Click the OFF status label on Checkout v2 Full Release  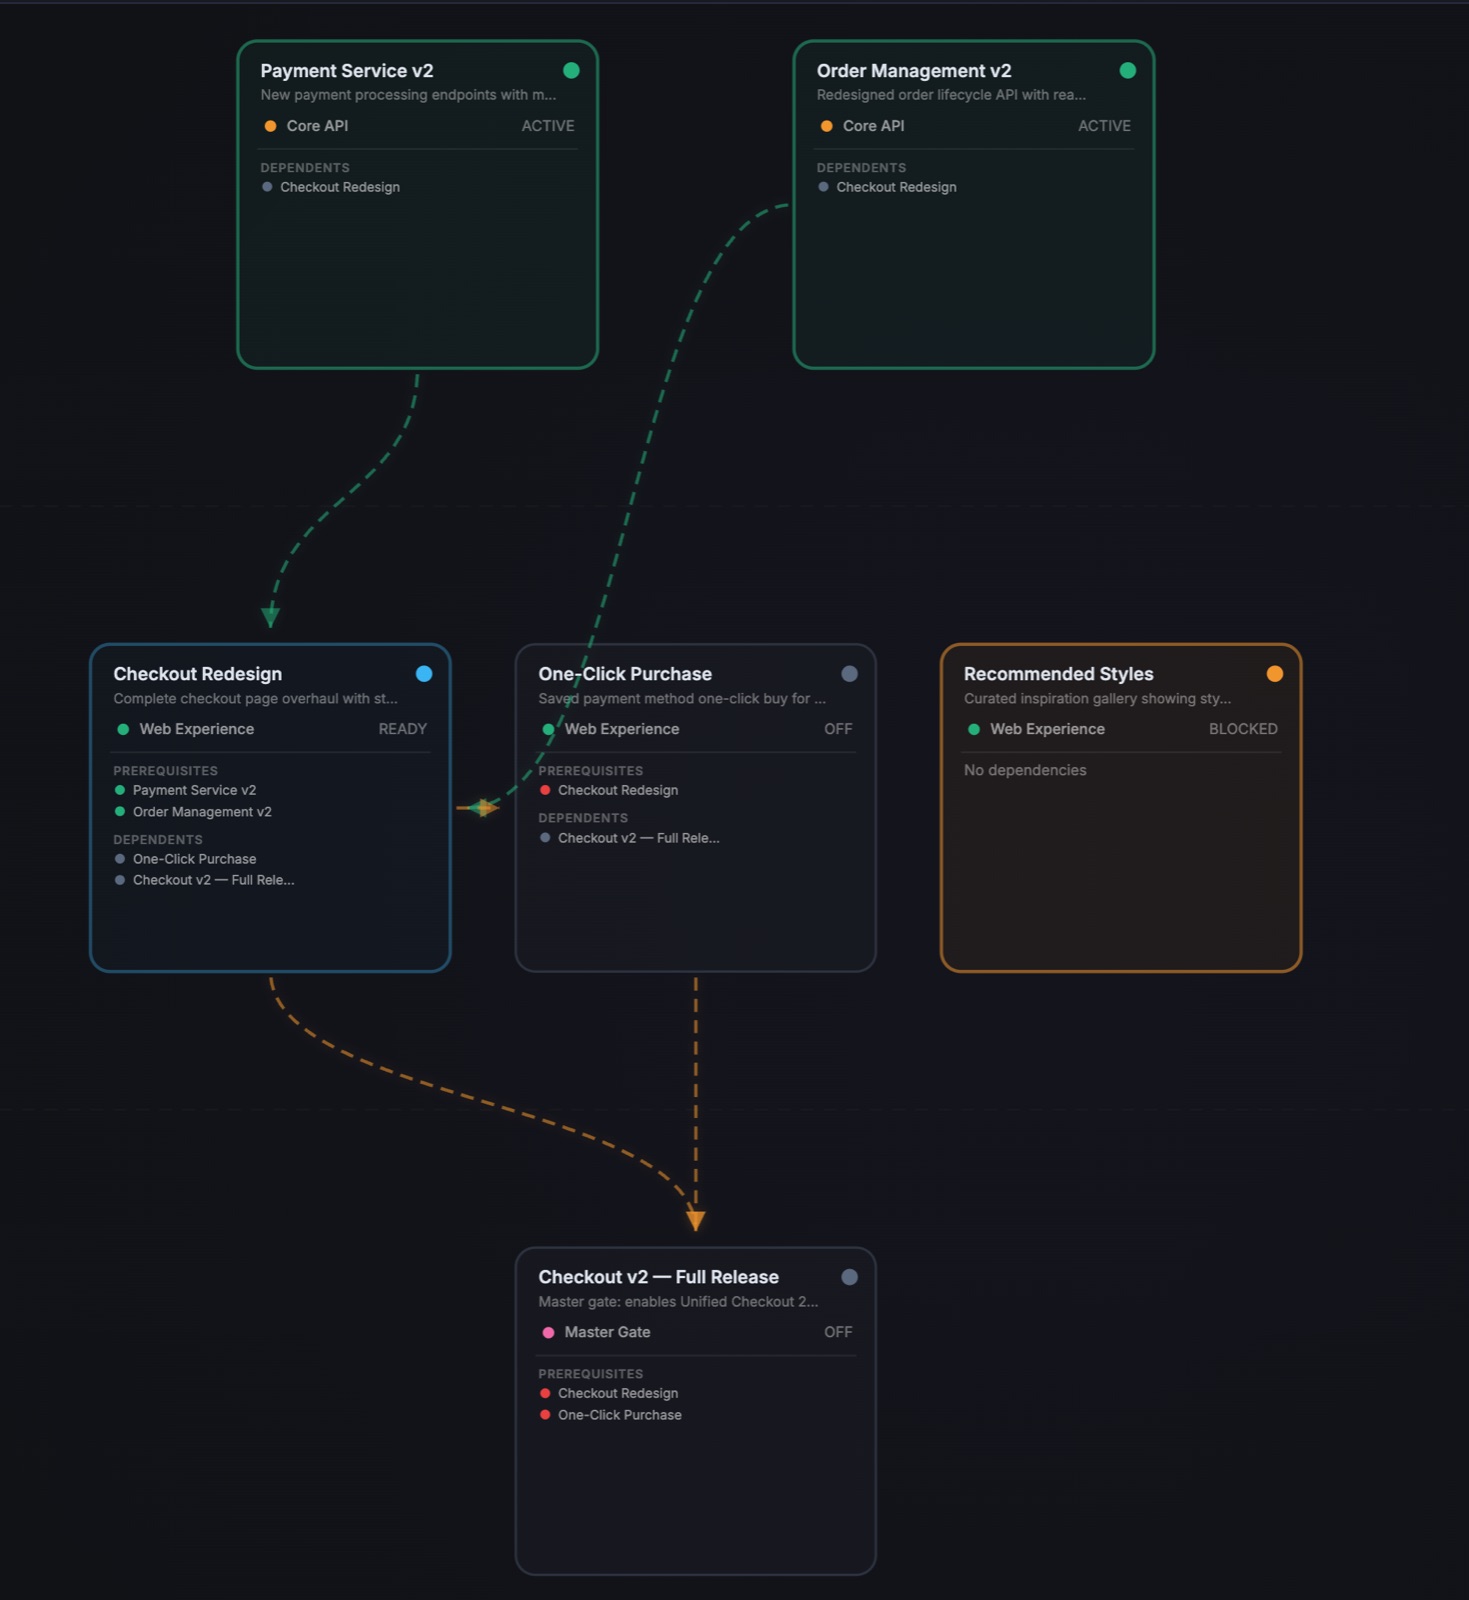click(838, 1332)
